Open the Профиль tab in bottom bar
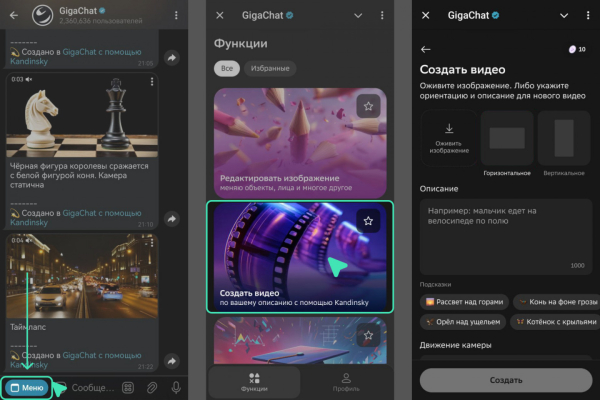Screen dimensions: 600x400 (x=345, y=382)
